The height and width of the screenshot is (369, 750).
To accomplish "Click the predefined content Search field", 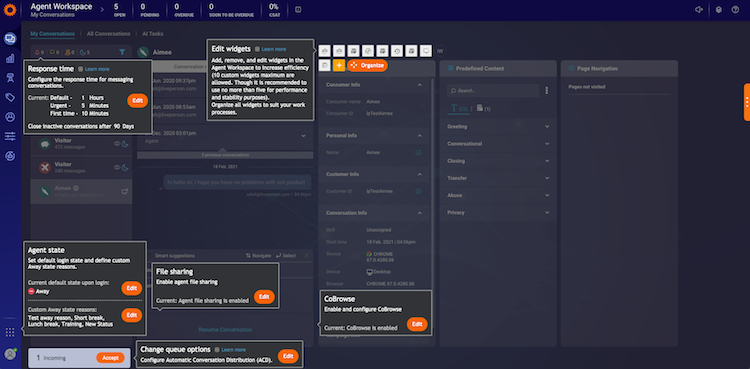I will pyautogui.click(x=493, y=90).
